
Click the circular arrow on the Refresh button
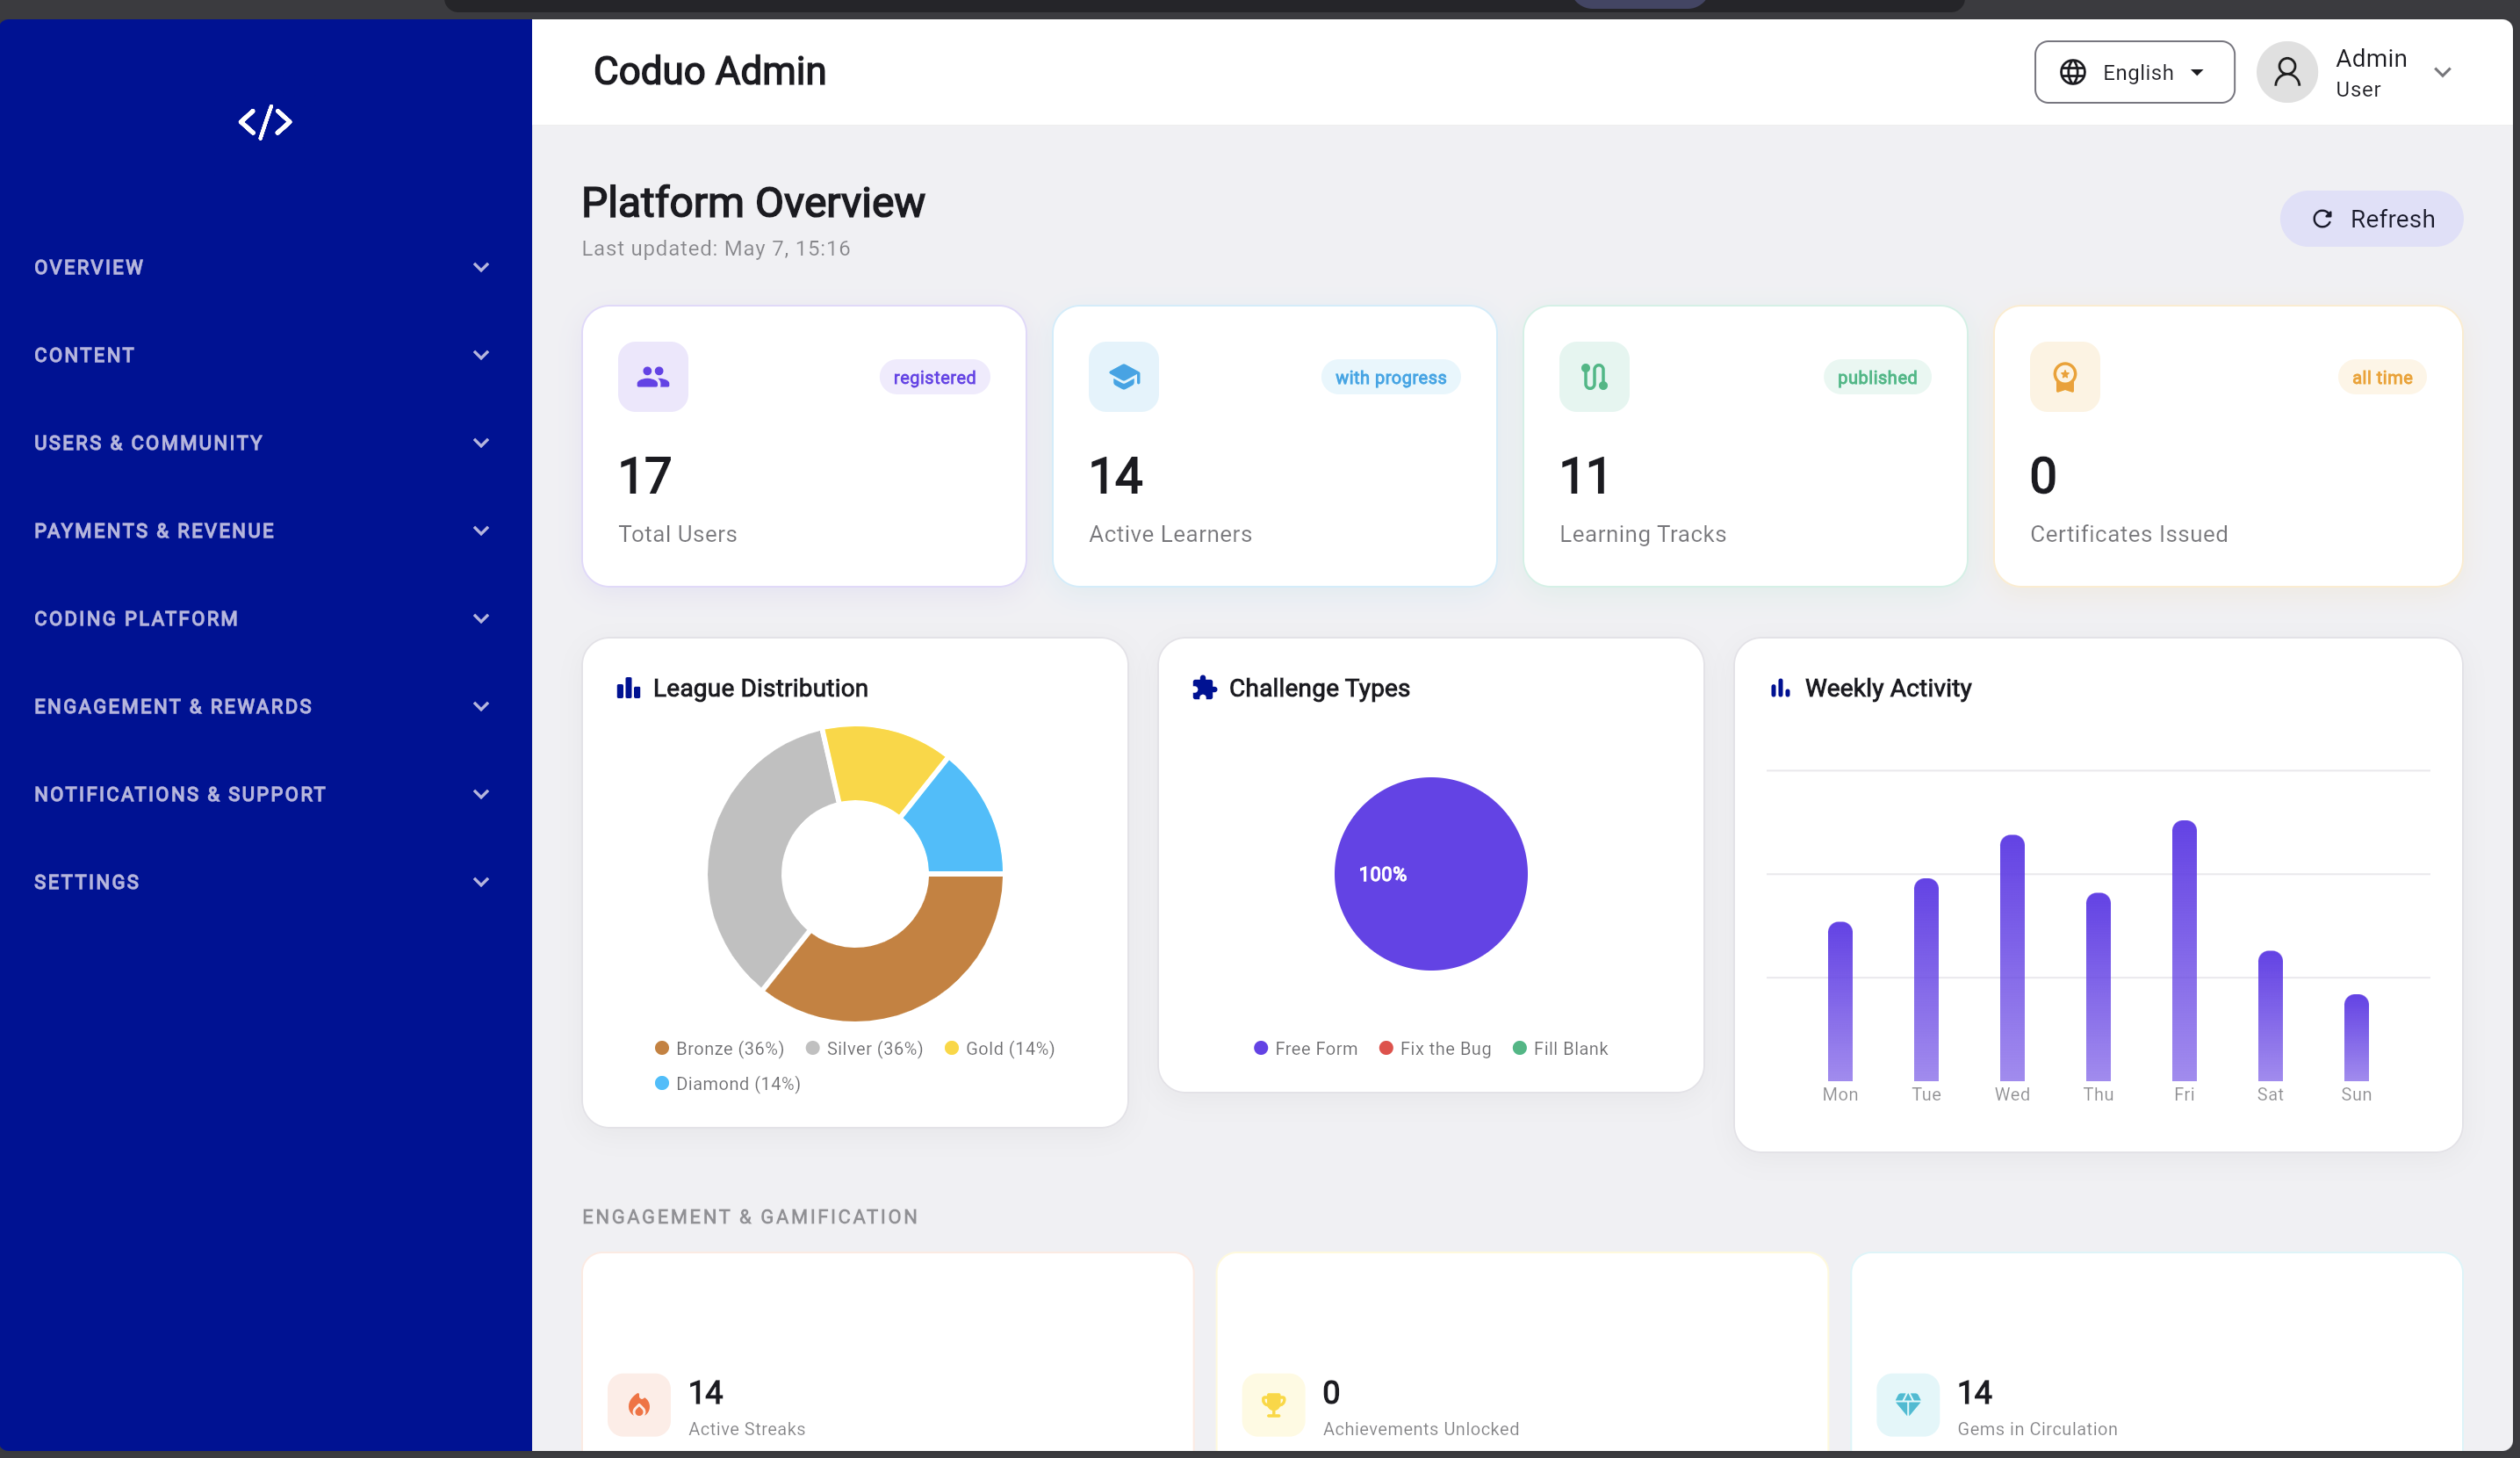click(2322, 219)
